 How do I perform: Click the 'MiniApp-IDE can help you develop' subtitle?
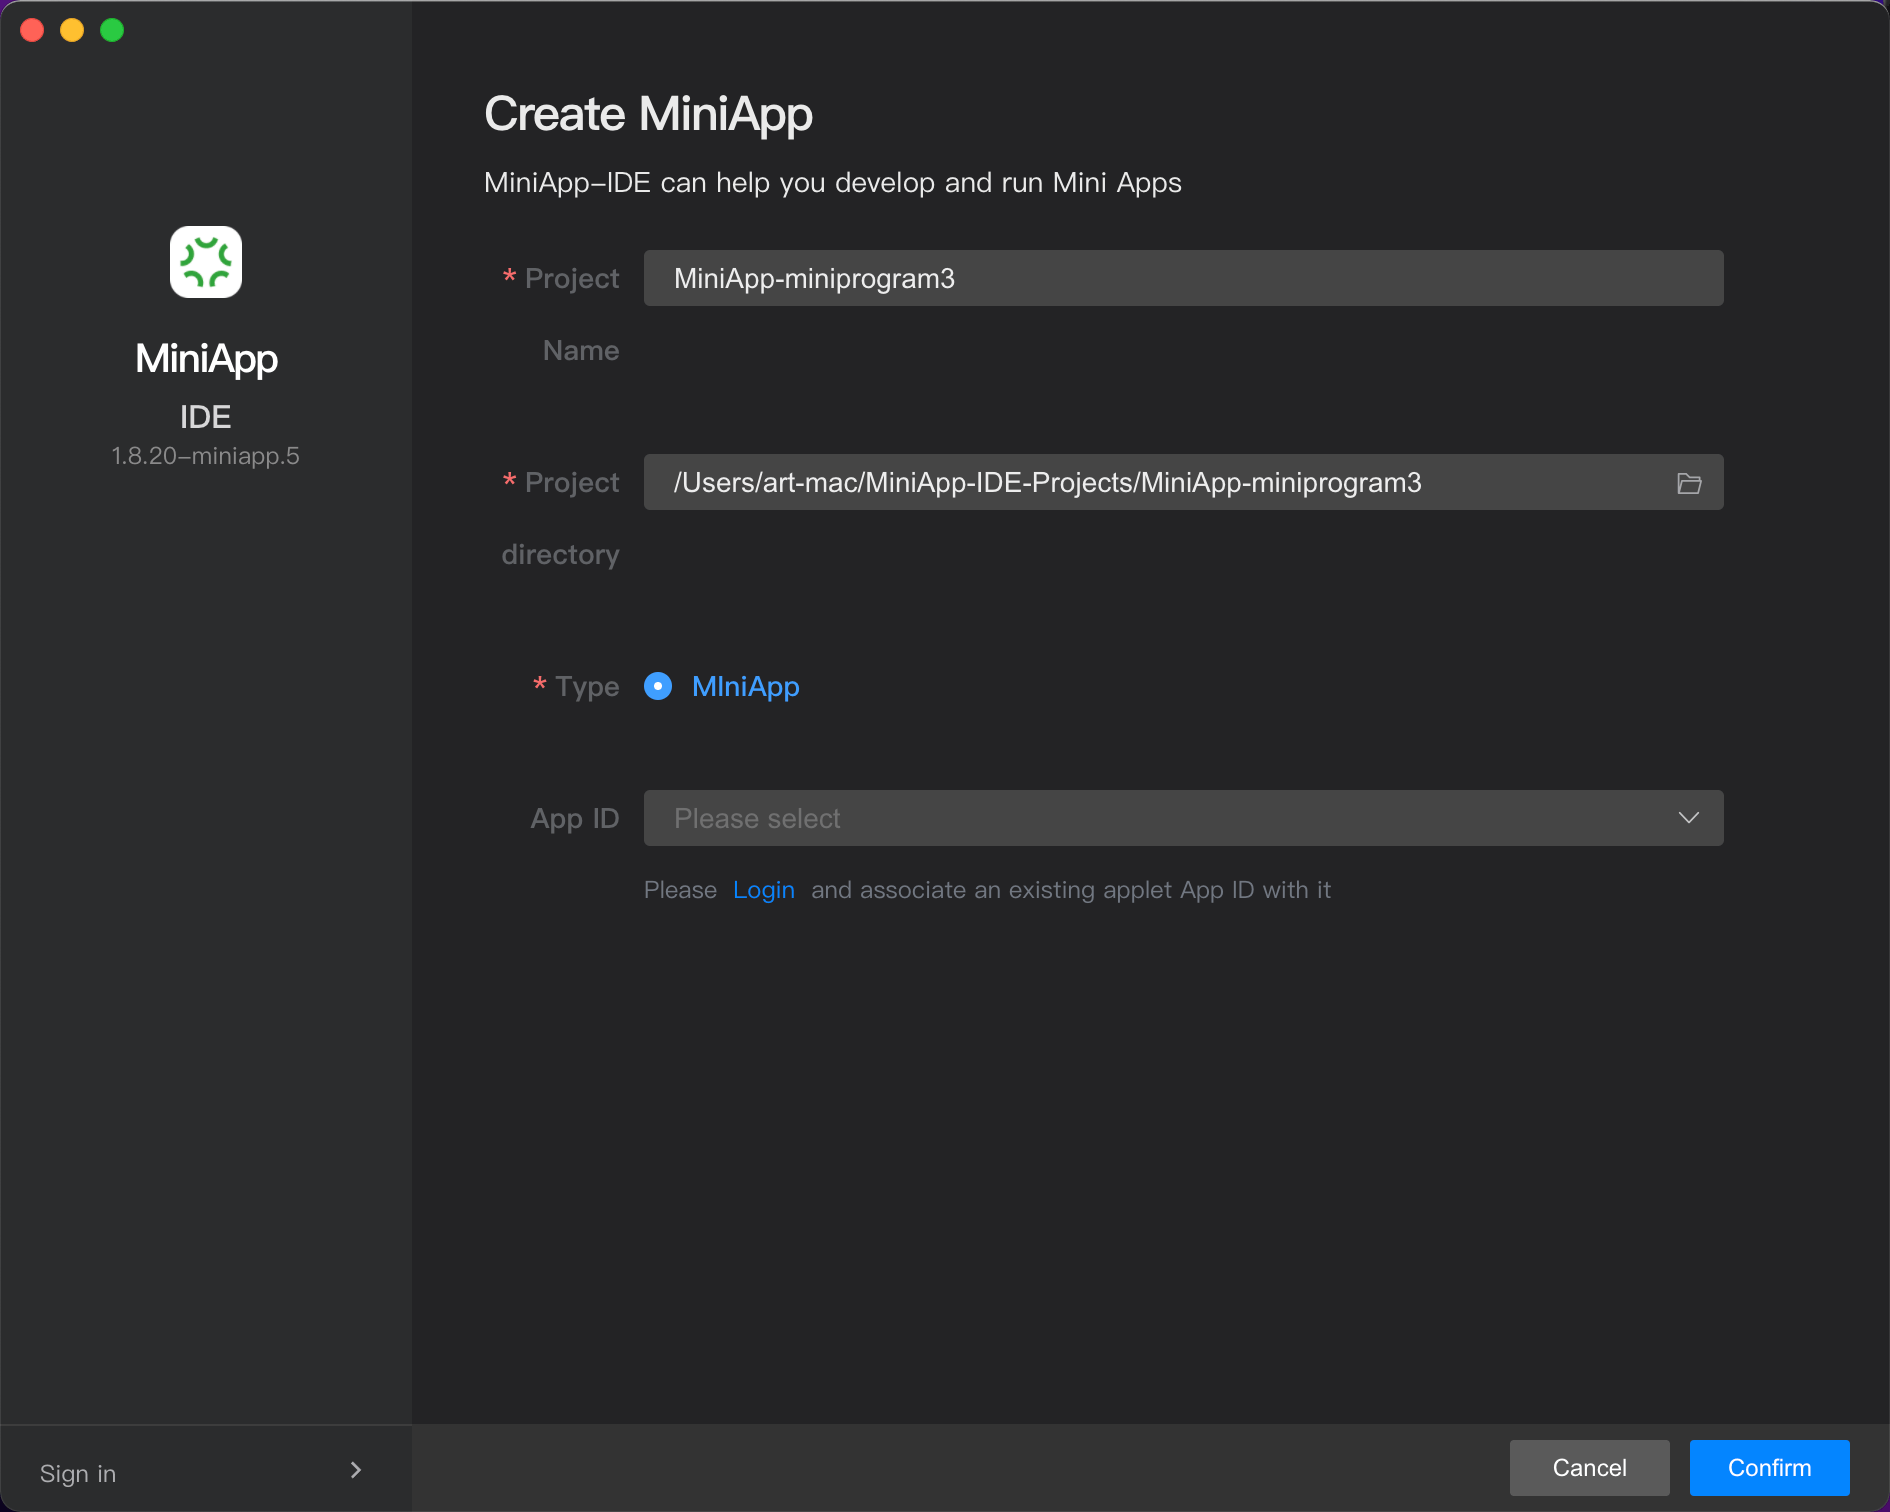(833, 183)
